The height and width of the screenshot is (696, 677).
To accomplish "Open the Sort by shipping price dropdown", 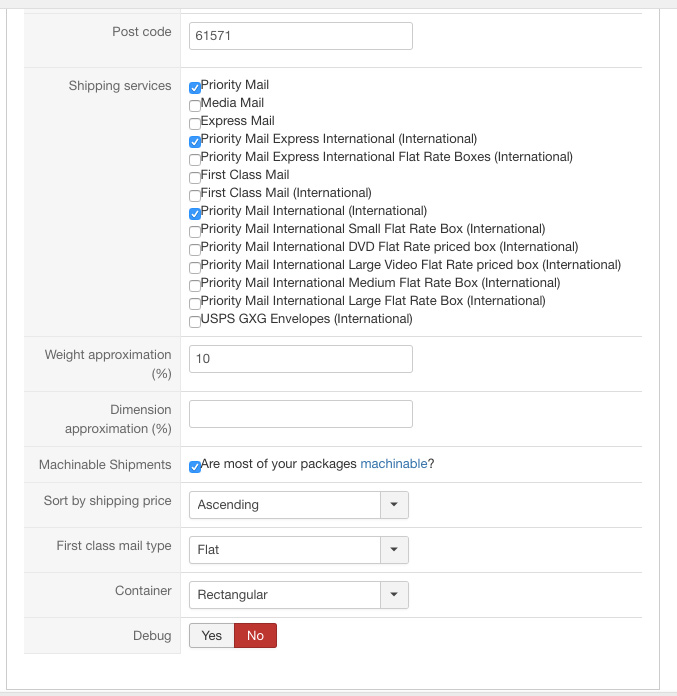I will (x=394, y=505).
